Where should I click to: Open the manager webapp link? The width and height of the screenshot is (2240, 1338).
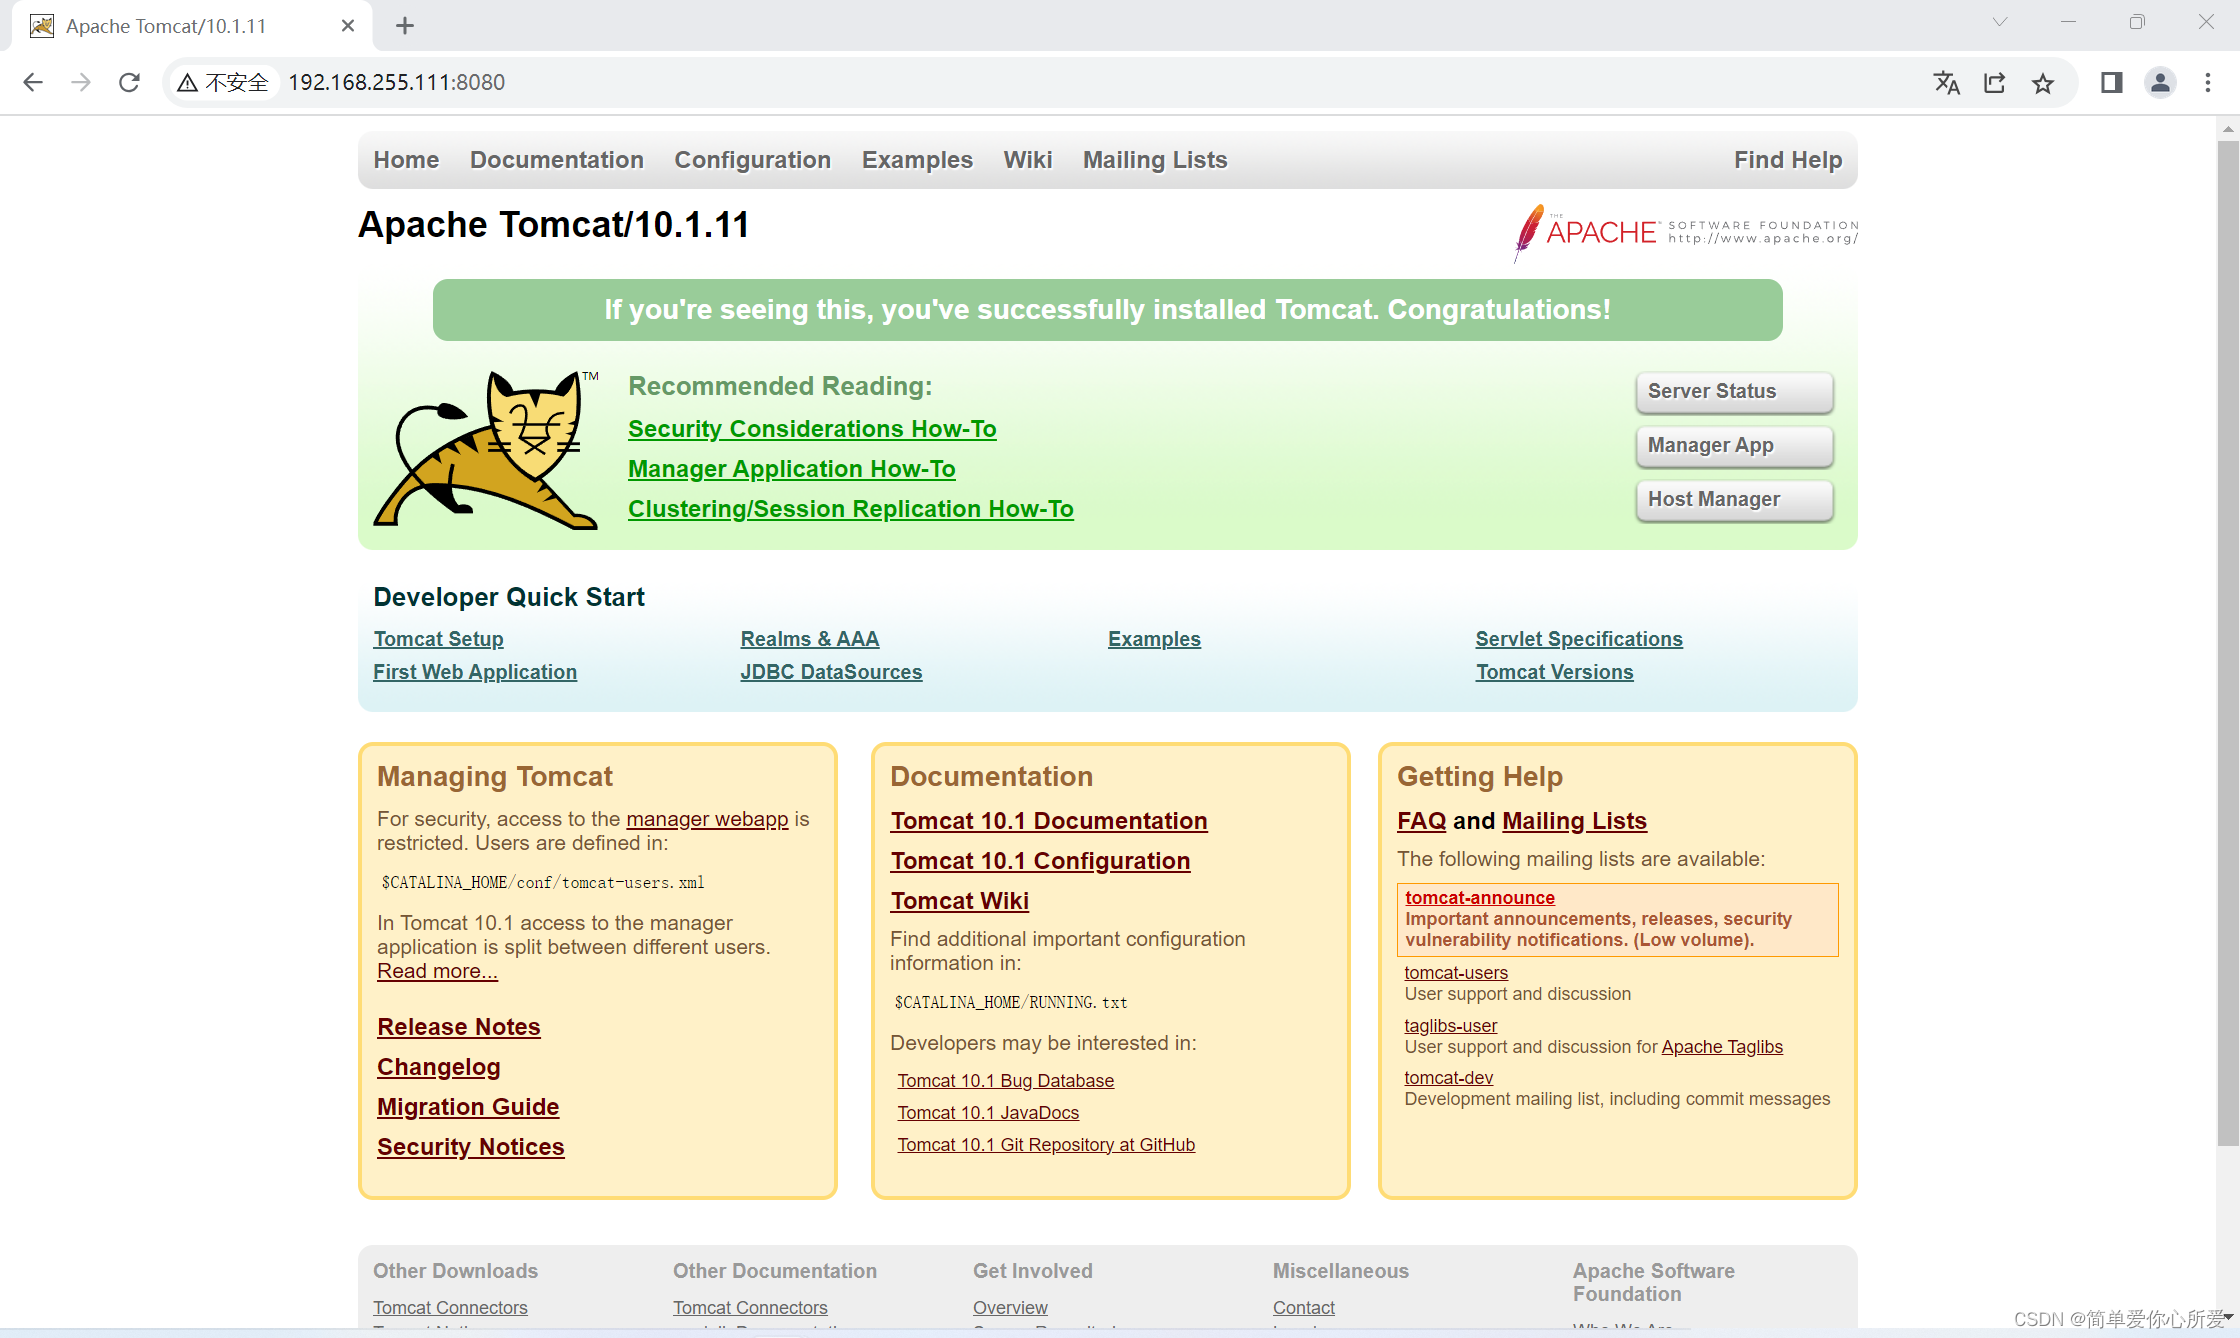click(707, 819)
